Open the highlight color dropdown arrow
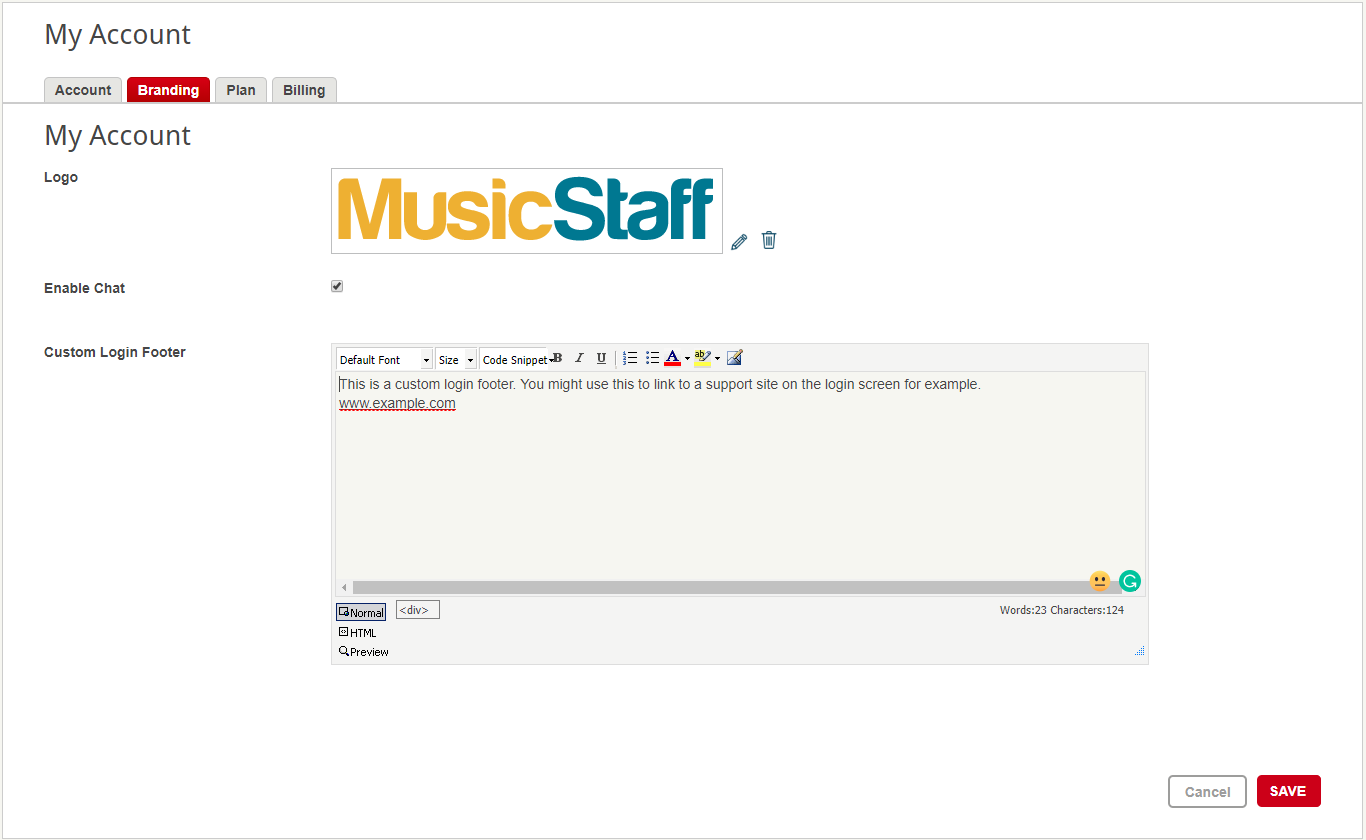 pos(717,359)
